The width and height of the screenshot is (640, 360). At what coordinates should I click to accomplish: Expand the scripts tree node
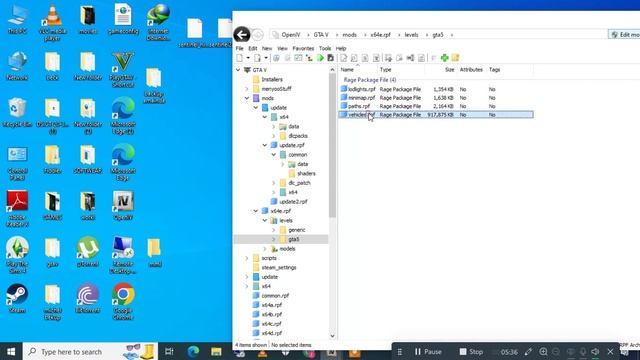pyautogui.click(x=247, y=258)
